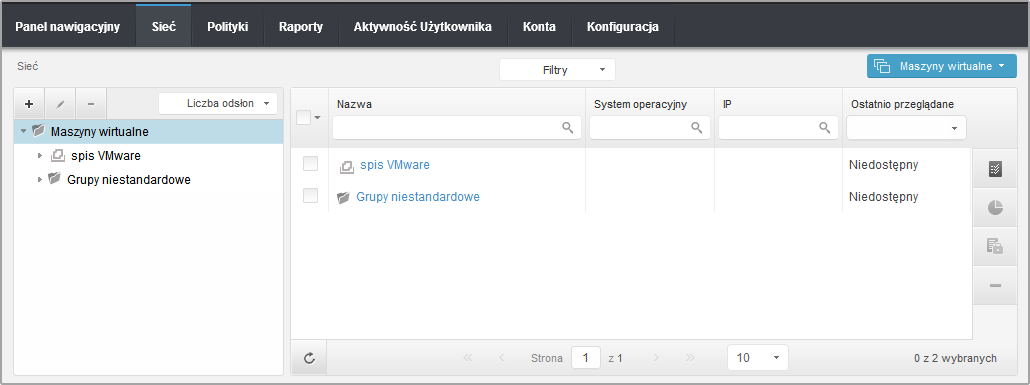Click the Ostatnio przeglądane column header

point(902,104)
